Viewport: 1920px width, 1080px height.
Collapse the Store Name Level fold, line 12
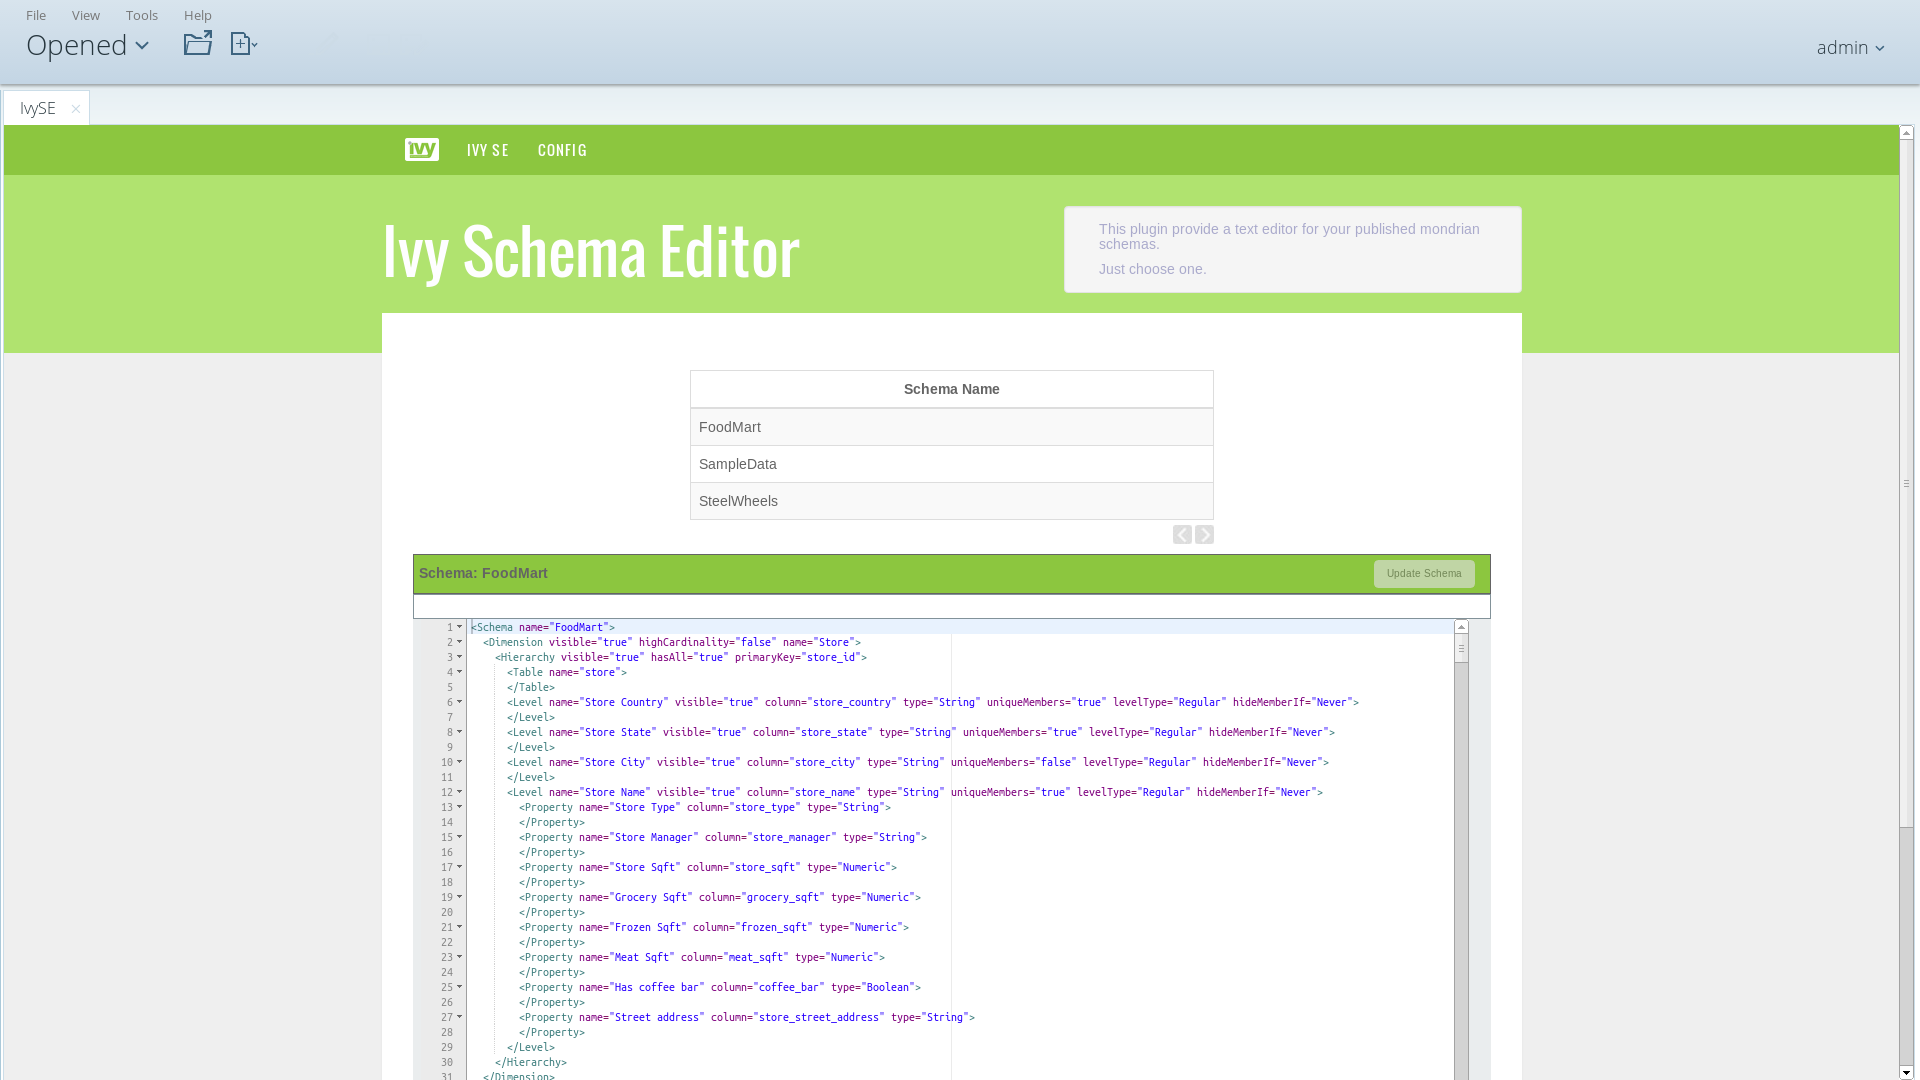[x=460, y=792]
